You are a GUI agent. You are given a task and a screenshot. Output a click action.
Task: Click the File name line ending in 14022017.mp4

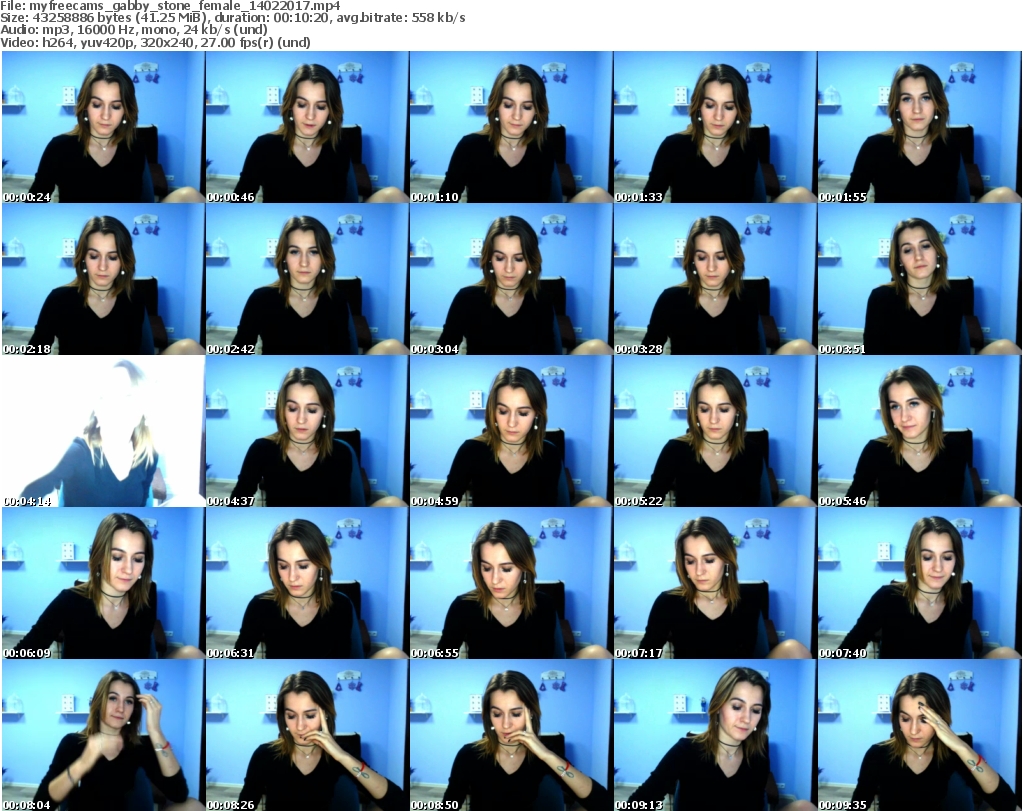(x=170, y=6)
